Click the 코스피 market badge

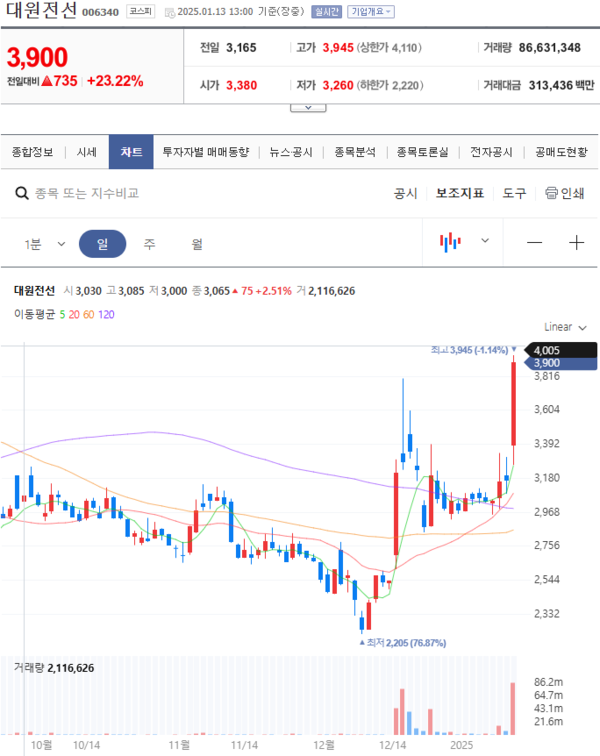(x=140, y=11)
